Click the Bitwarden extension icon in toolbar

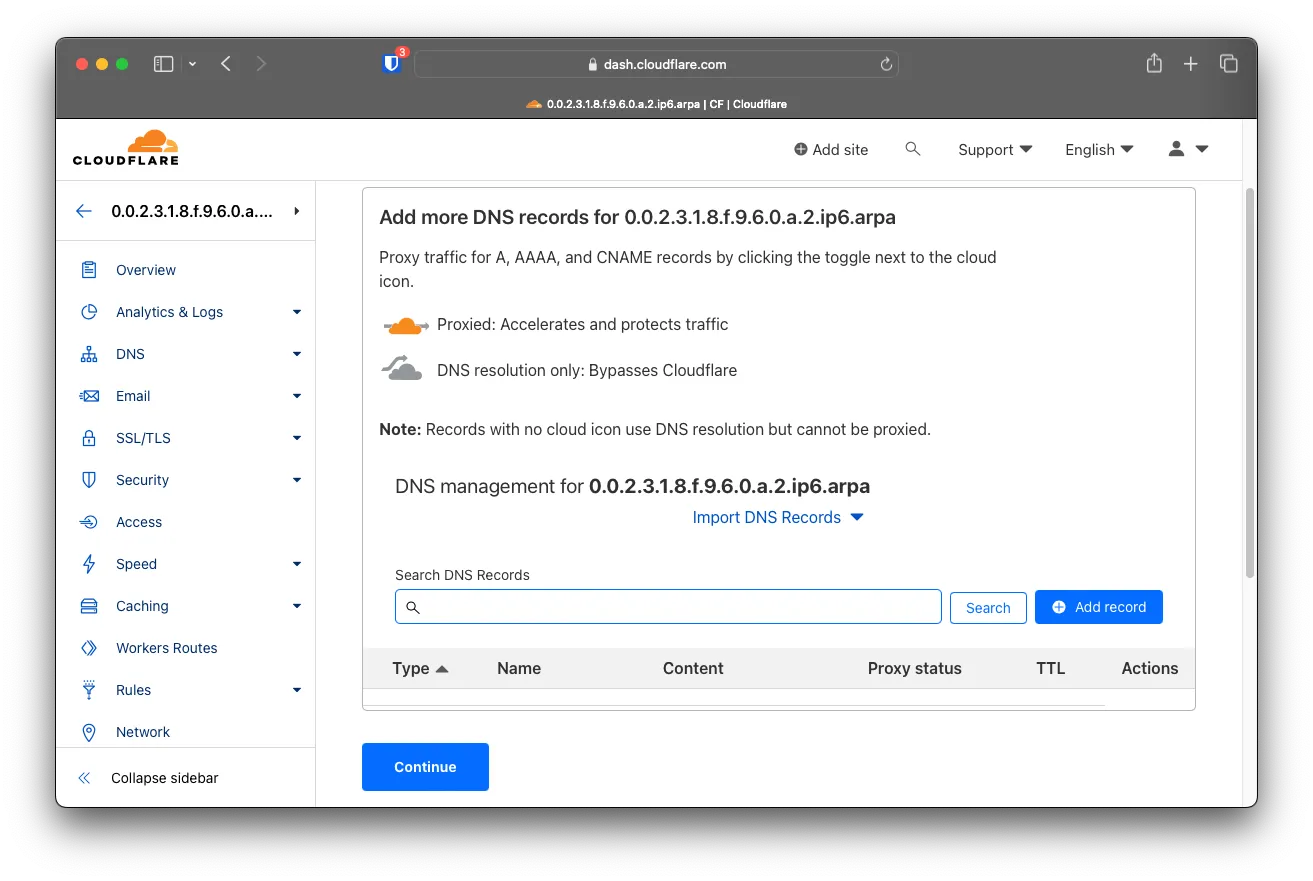point(392,64)
